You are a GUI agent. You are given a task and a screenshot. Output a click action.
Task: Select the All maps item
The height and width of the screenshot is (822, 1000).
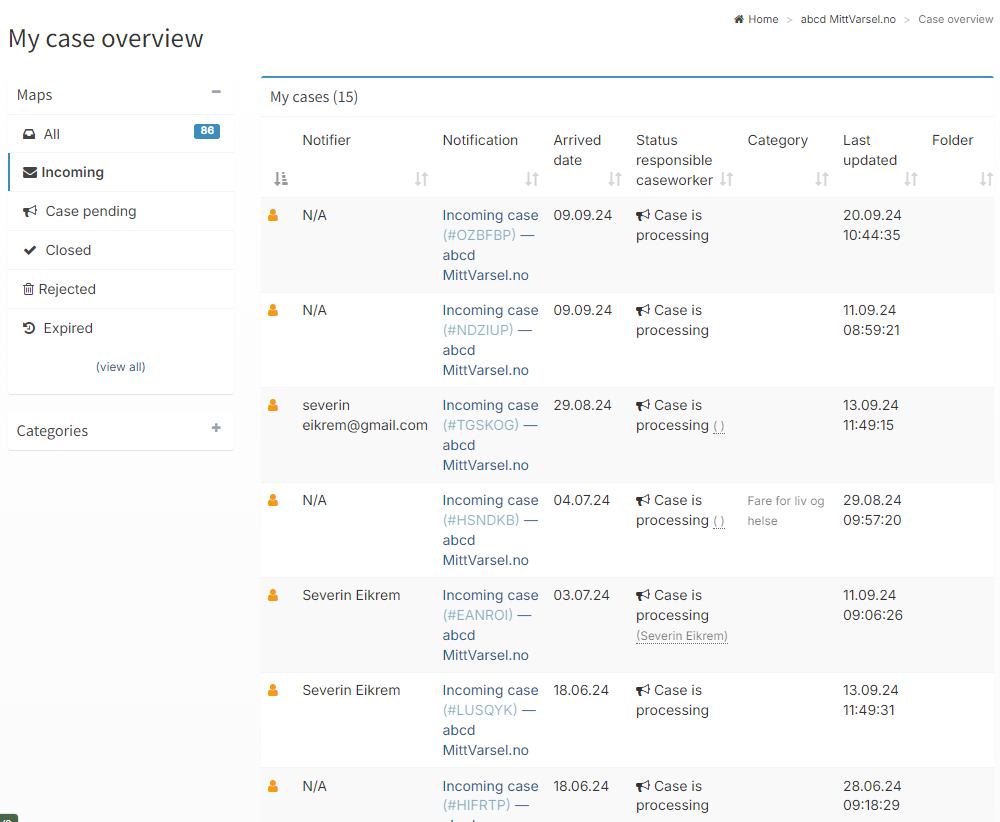pyautogui.click(x=121, y=134)
